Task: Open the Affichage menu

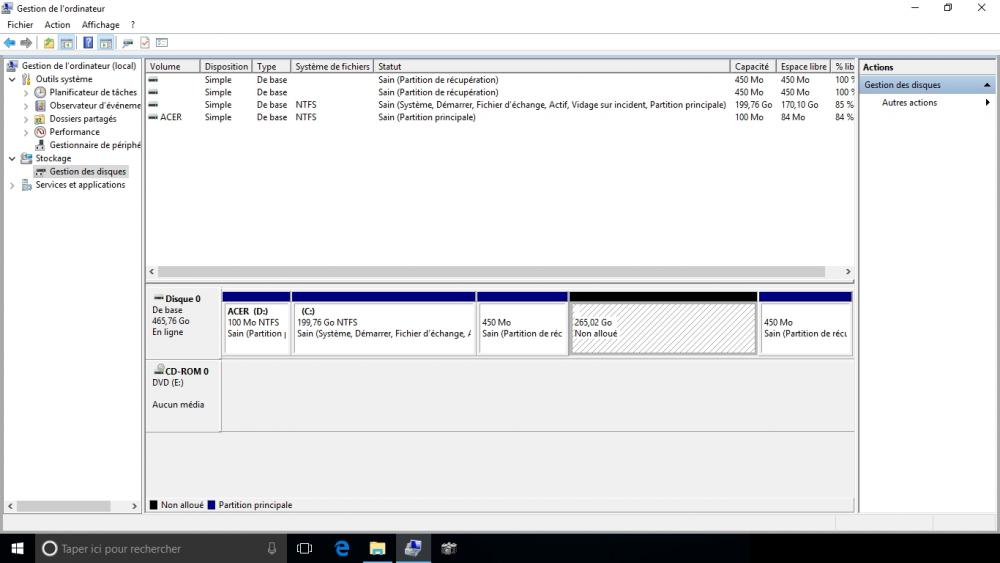Action: [100, 25]
